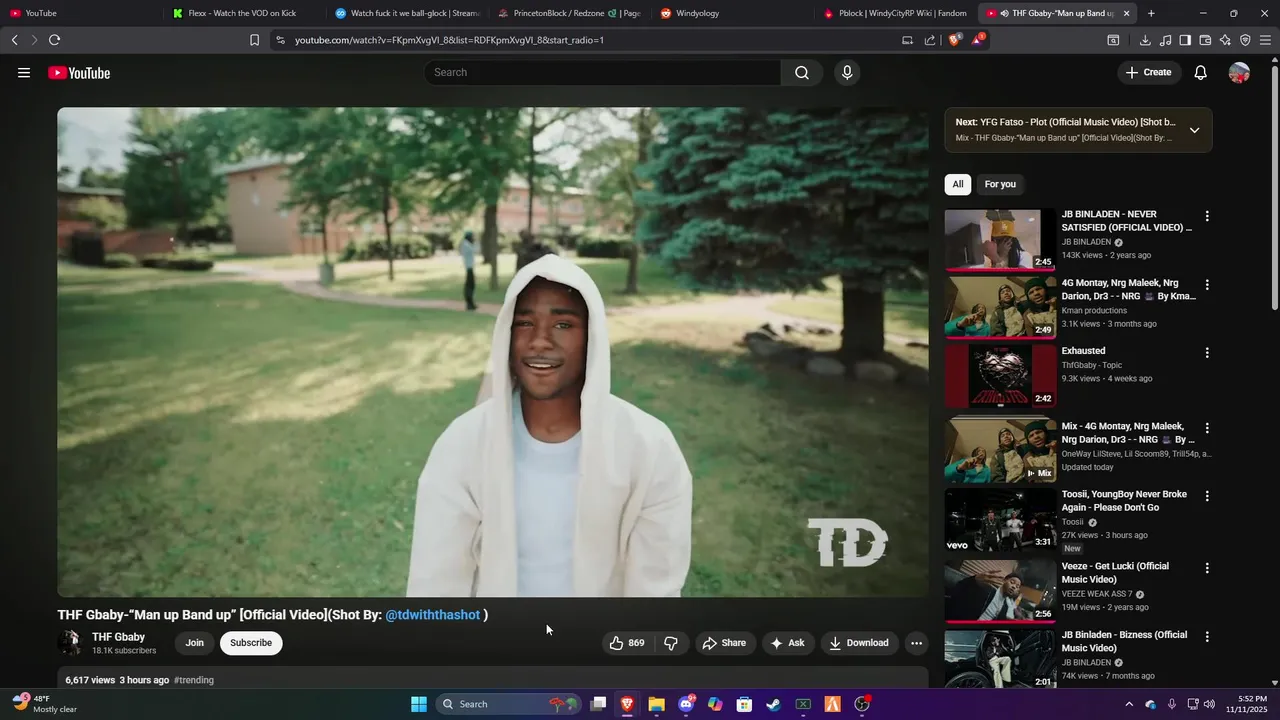Viewport: 1280px width, 720px height.
Task: Like the video with thumbs up
Action: click(x=626, y=643)
